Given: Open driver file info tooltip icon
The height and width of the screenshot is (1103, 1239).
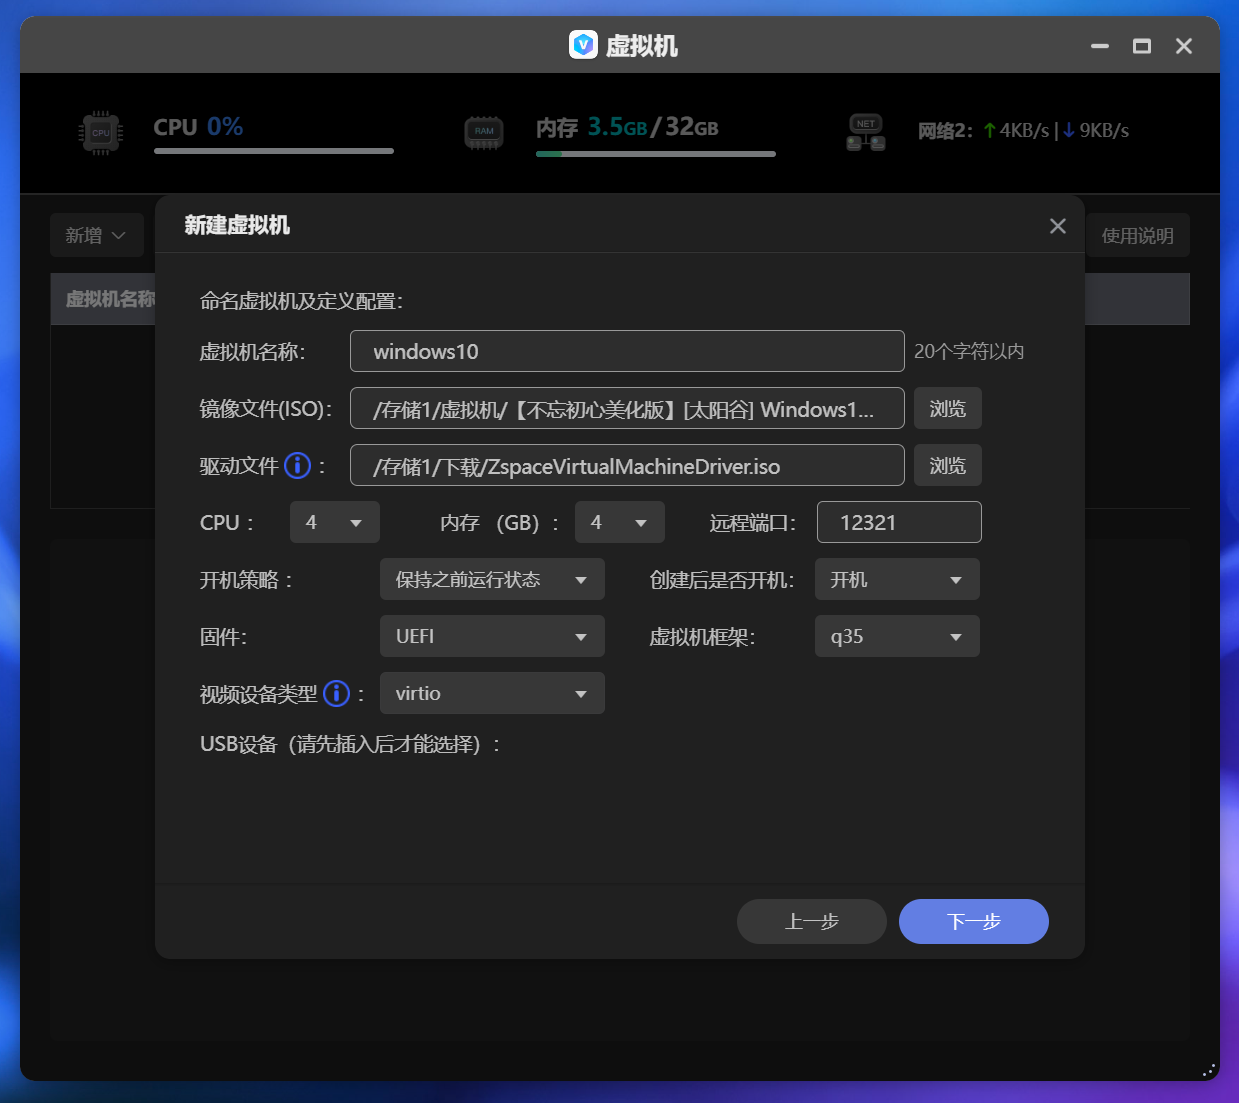Looking at the screenshot, I should (x=298, y=466).
